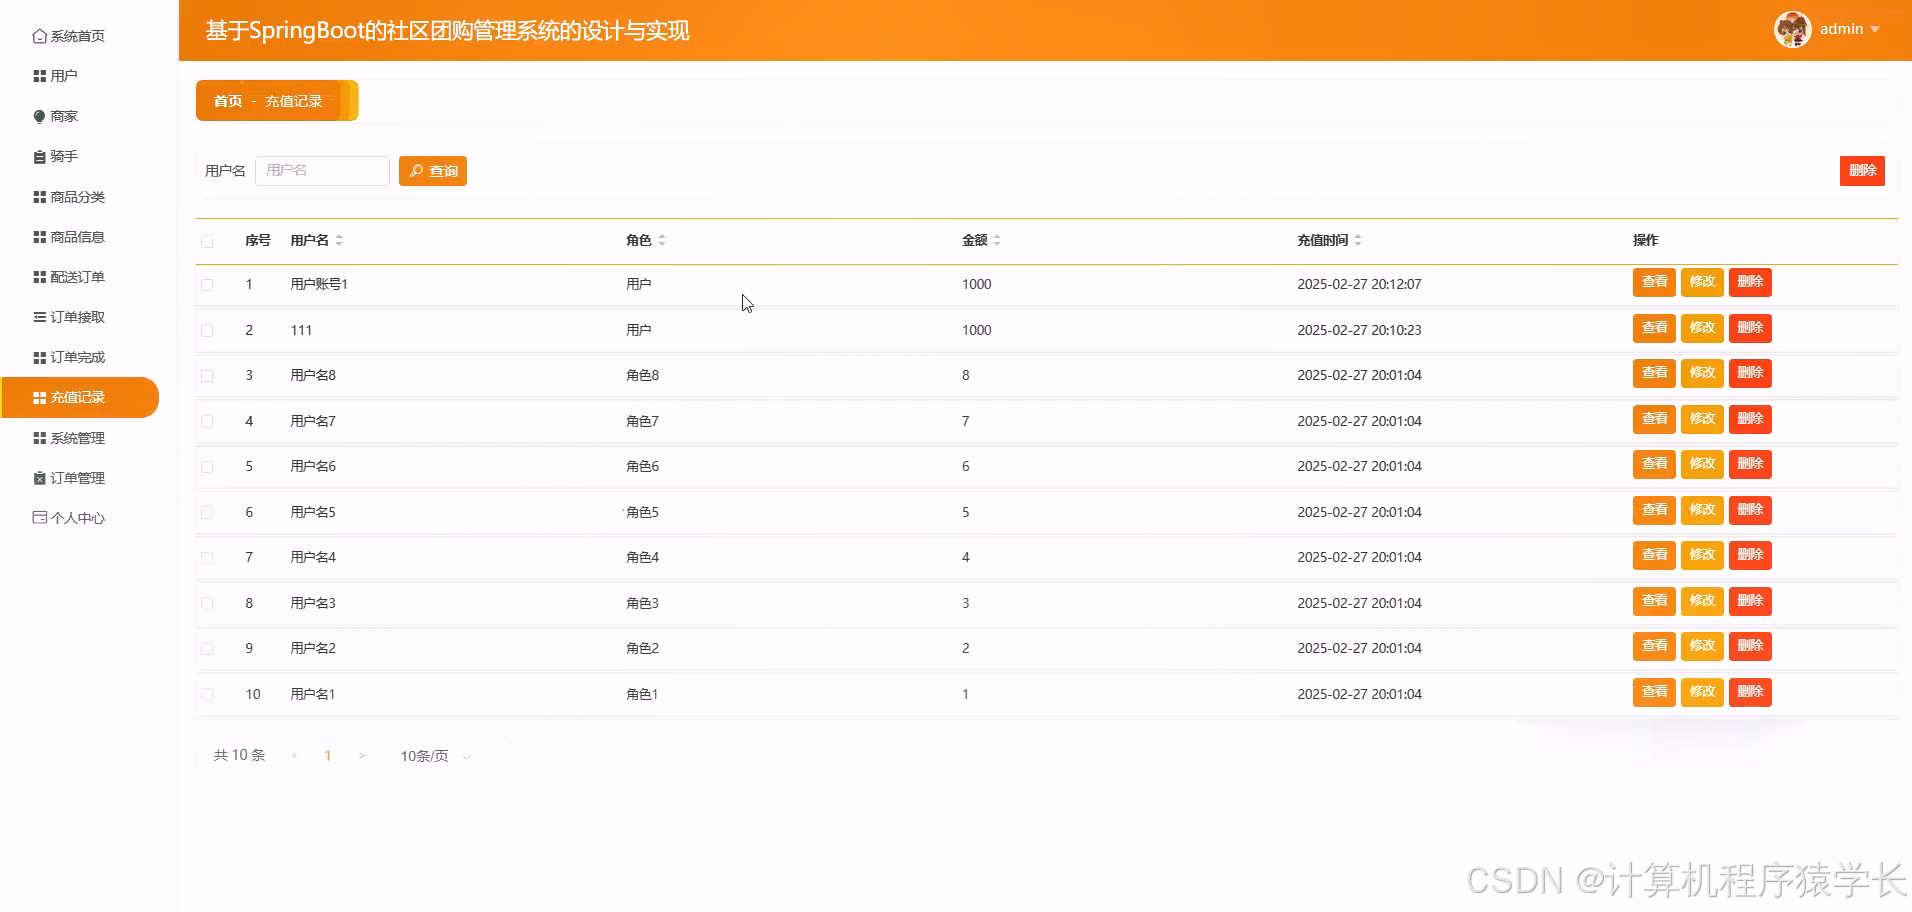This screenshot has height=912, width=1912.
Task: Click the icon beside 商家
Action: pyautogui.click(x=39, y=116)
